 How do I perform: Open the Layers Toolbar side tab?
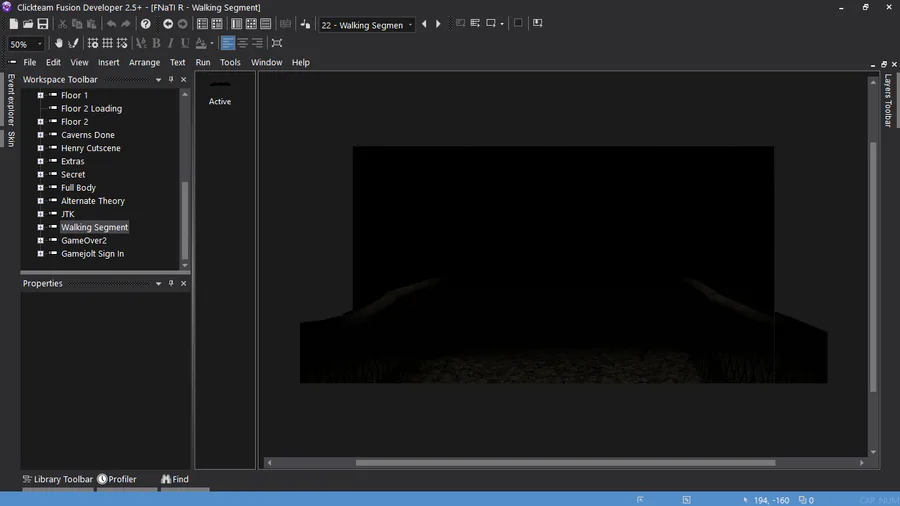[888, 100]
